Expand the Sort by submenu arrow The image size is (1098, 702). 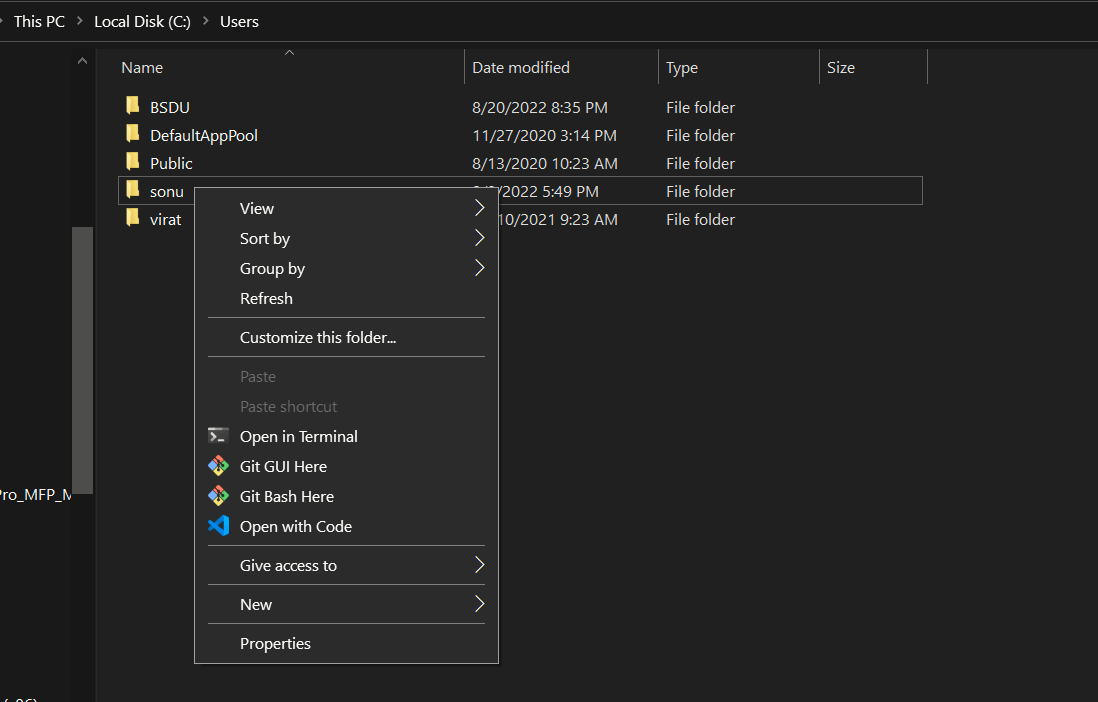coord(479,238)
